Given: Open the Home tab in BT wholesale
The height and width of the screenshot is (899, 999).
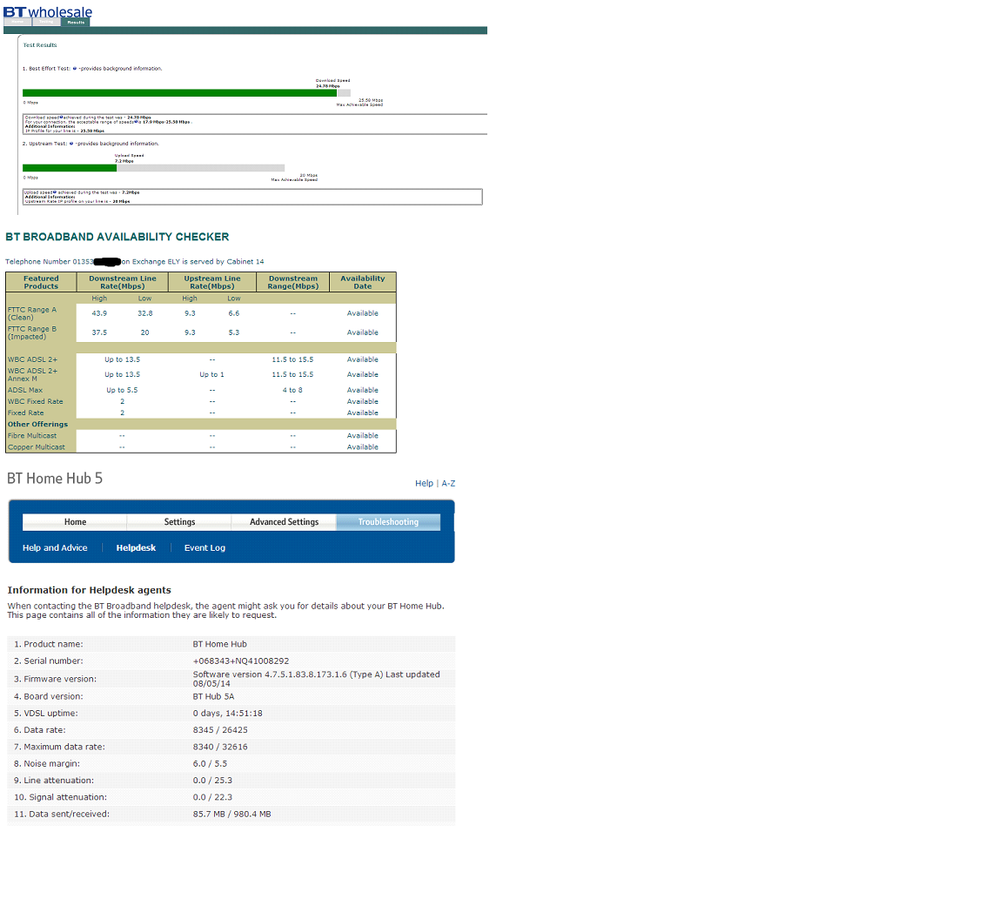Looking at the screenshot, I should coord(18,22).
